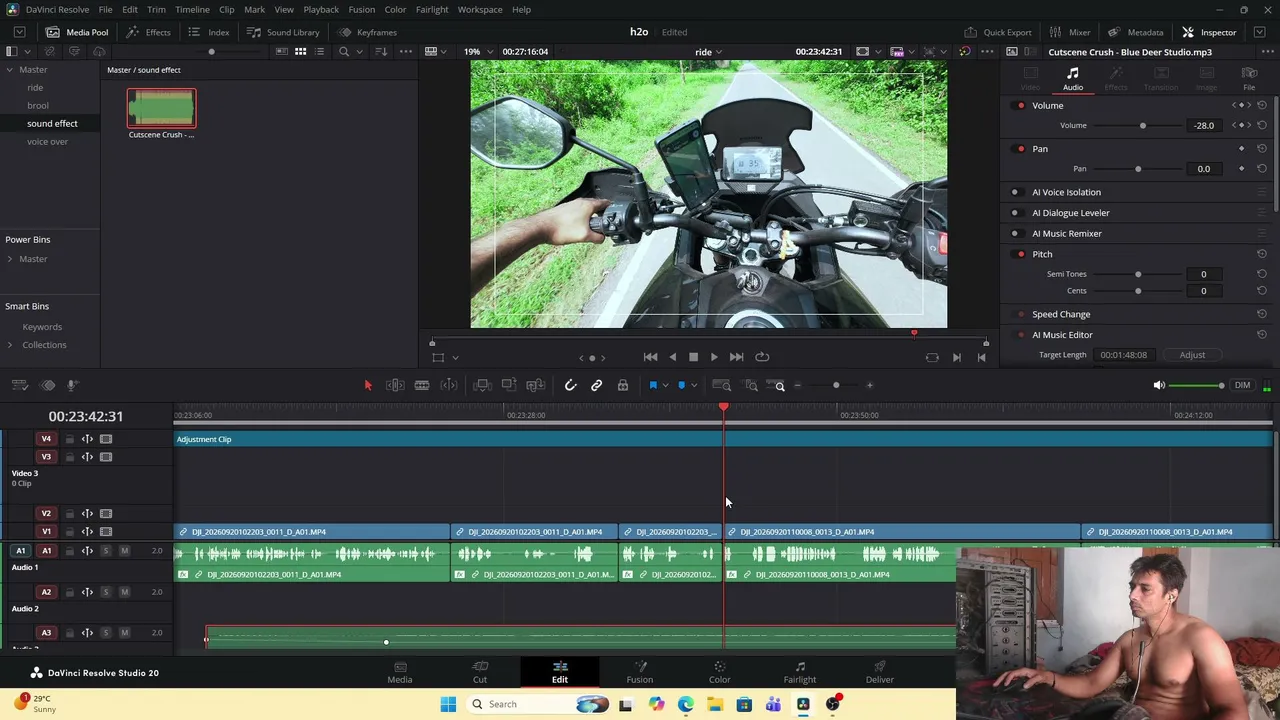Viewport: 1280px width, 720px height.
Task: Click the Position Lock padlock icon
Action: pos(622,385)
